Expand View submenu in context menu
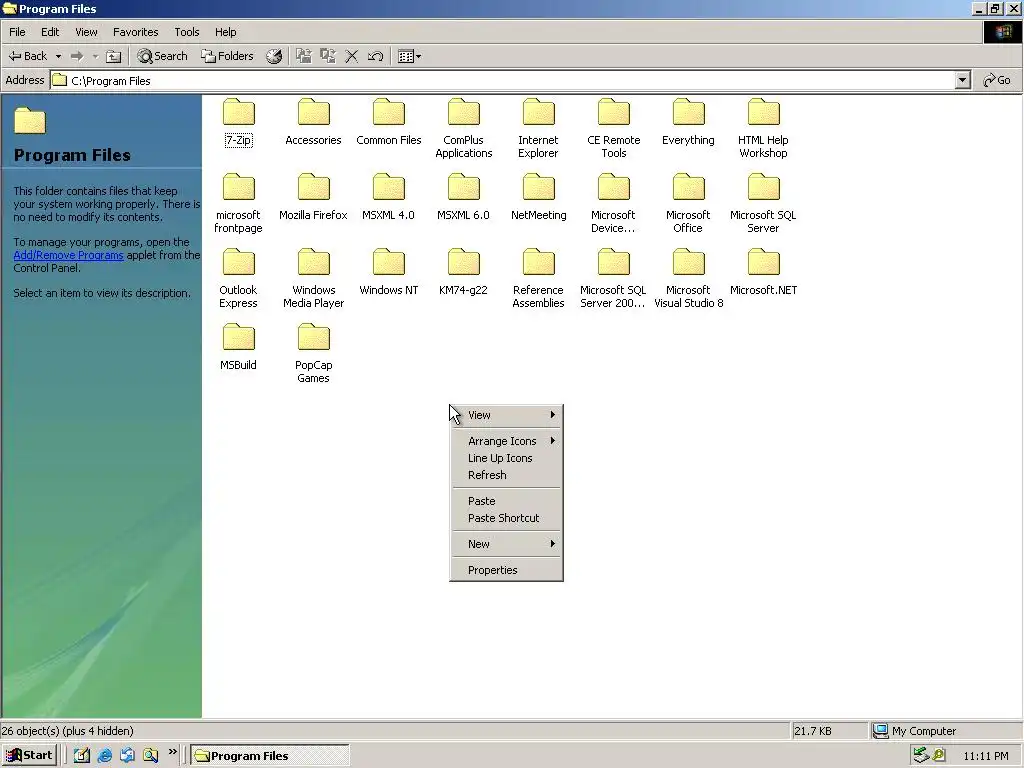This screenshot has height=768, width=1024. (x=506, y=415)
